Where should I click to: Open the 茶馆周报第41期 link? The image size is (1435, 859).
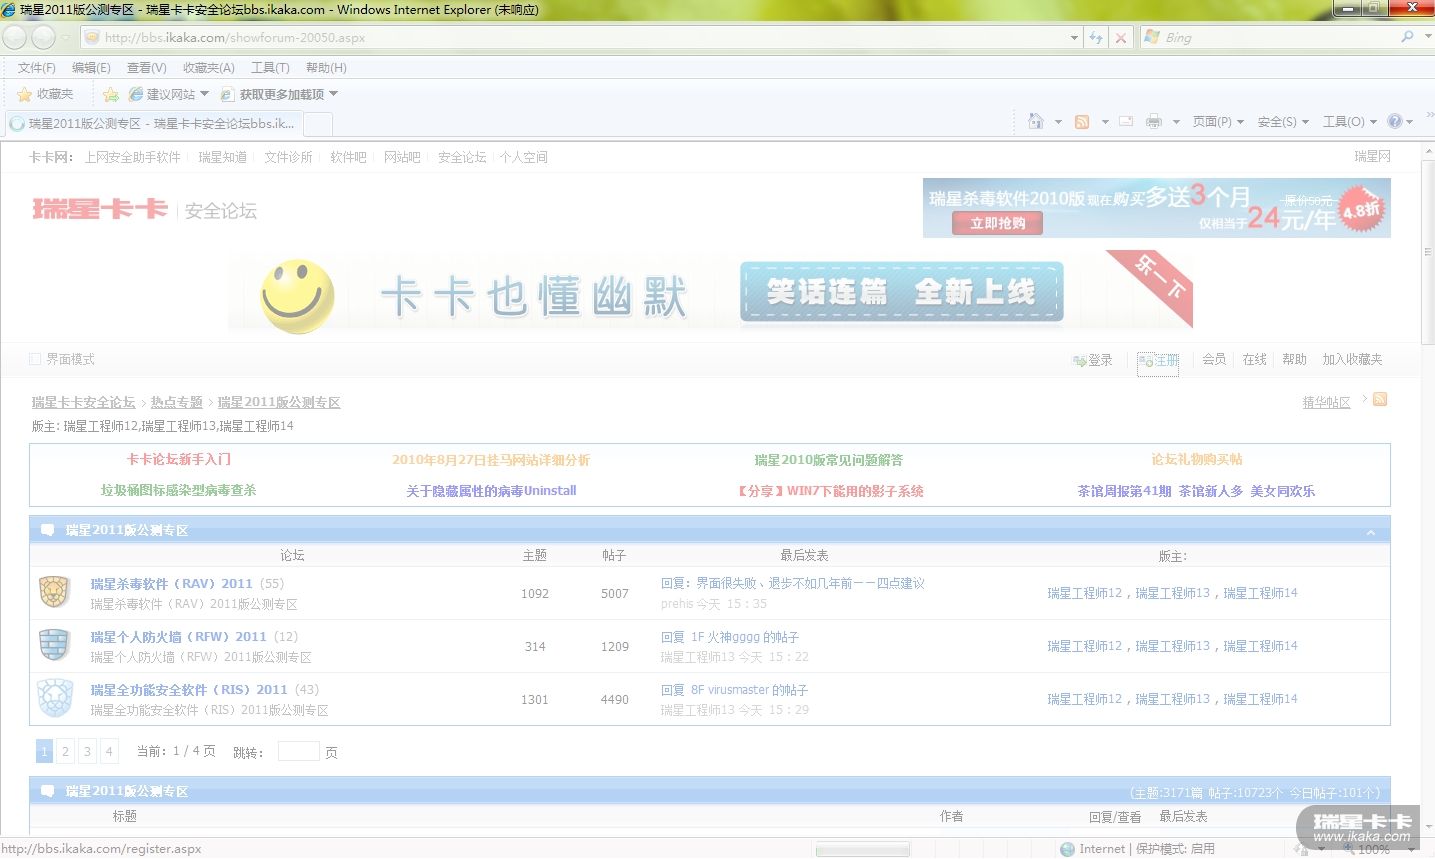1124,491
